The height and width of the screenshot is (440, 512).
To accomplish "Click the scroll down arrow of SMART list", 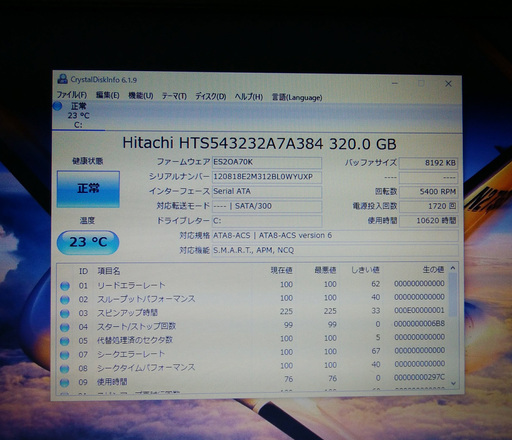I will pos(453,383).
